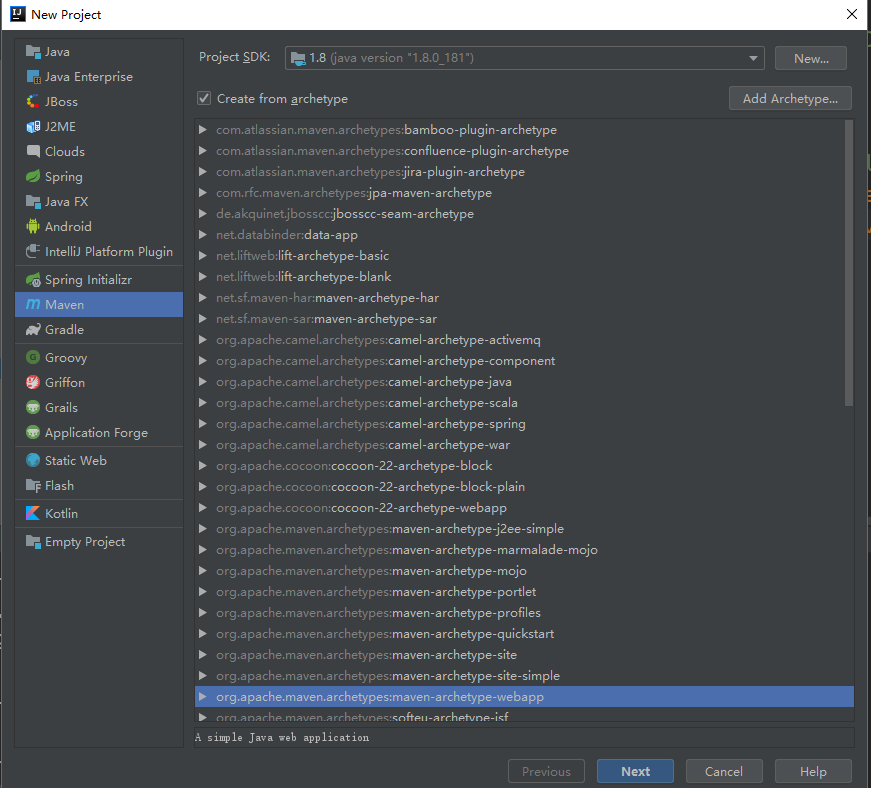Image resolution: width=871 pixels, height=788 pixels.
Task: Expand maven-archetype-webapp tree node
Action: pyautogui.click(x=203, y=697)
